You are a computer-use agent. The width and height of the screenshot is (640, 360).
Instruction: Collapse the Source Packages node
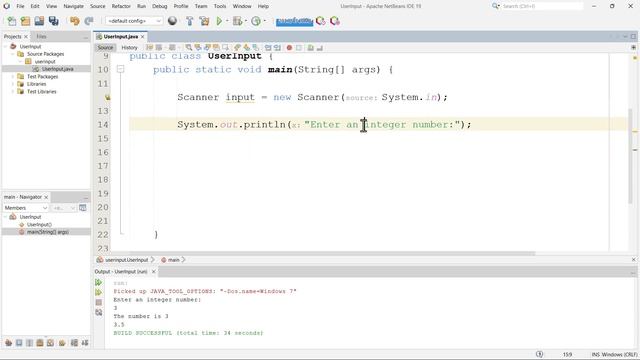click(x=13, y=54)
